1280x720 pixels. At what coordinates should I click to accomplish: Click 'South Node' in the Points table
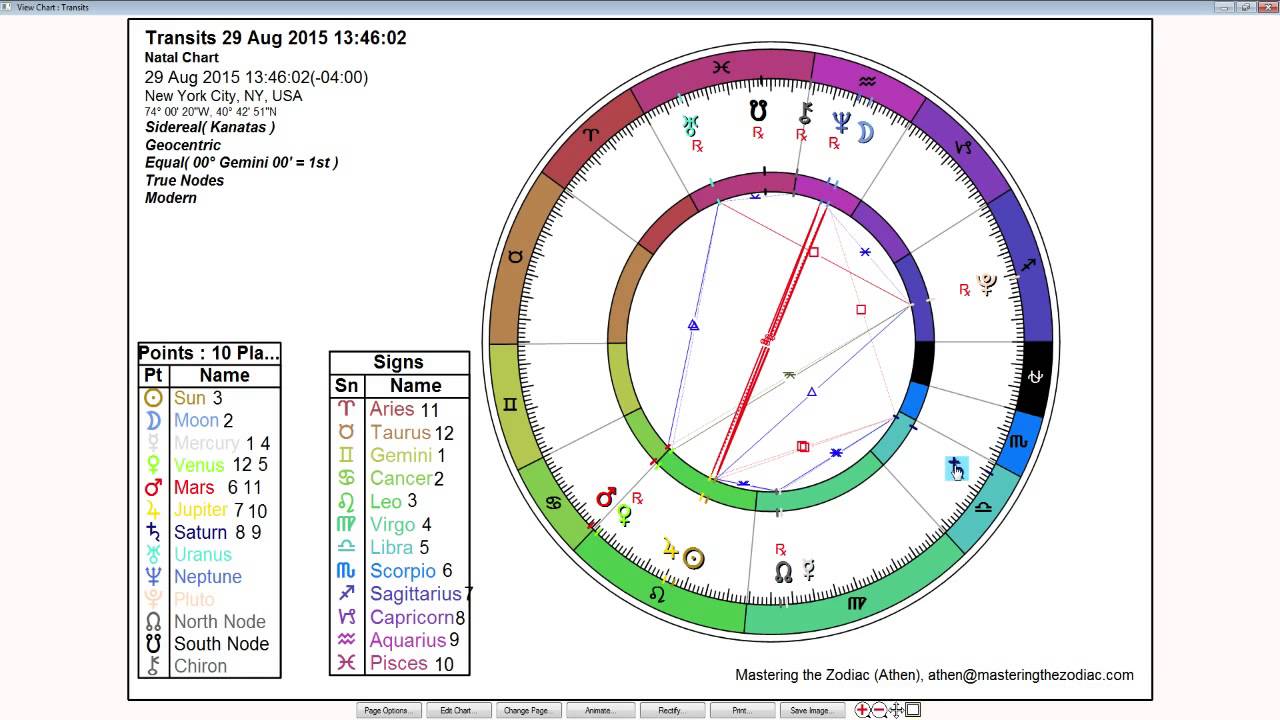click(x=222, y=644)
